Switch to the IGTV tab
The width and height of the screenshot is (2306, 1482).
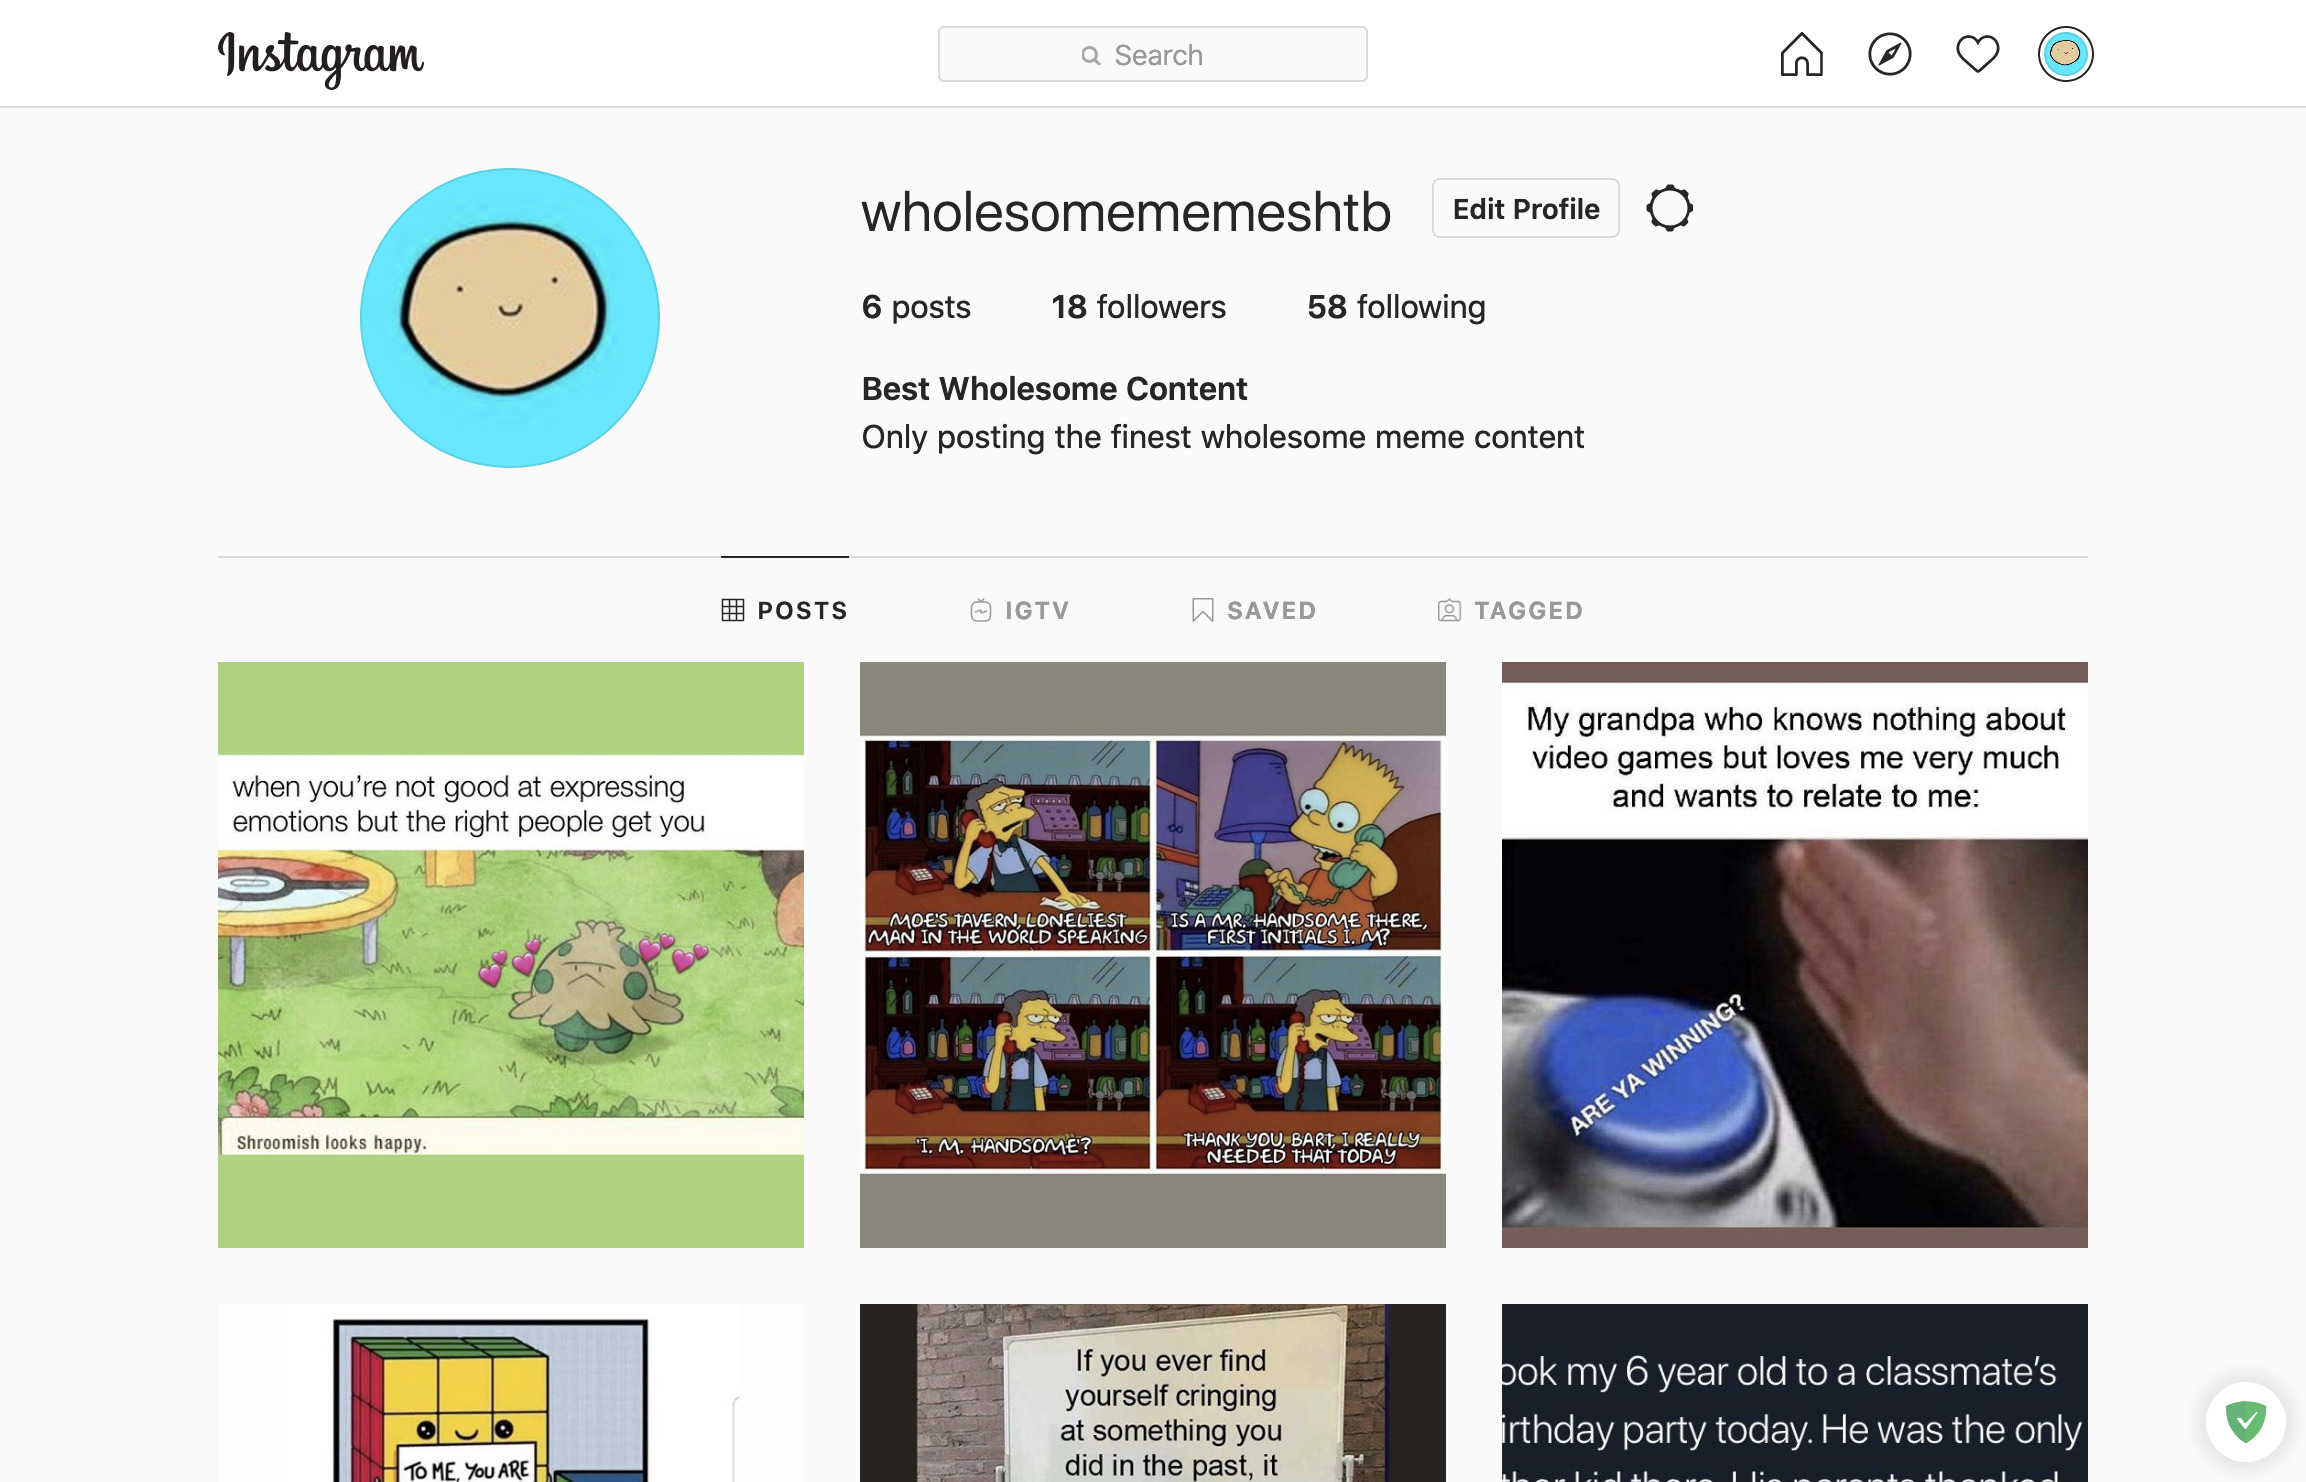1019,610
